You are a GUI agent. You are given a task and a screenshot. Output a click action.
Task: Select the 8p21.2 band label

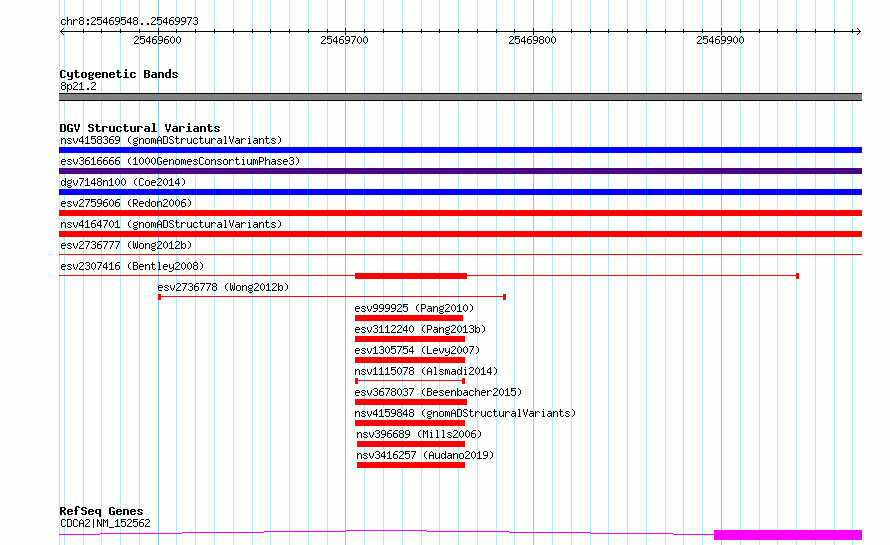coord(78,86)
